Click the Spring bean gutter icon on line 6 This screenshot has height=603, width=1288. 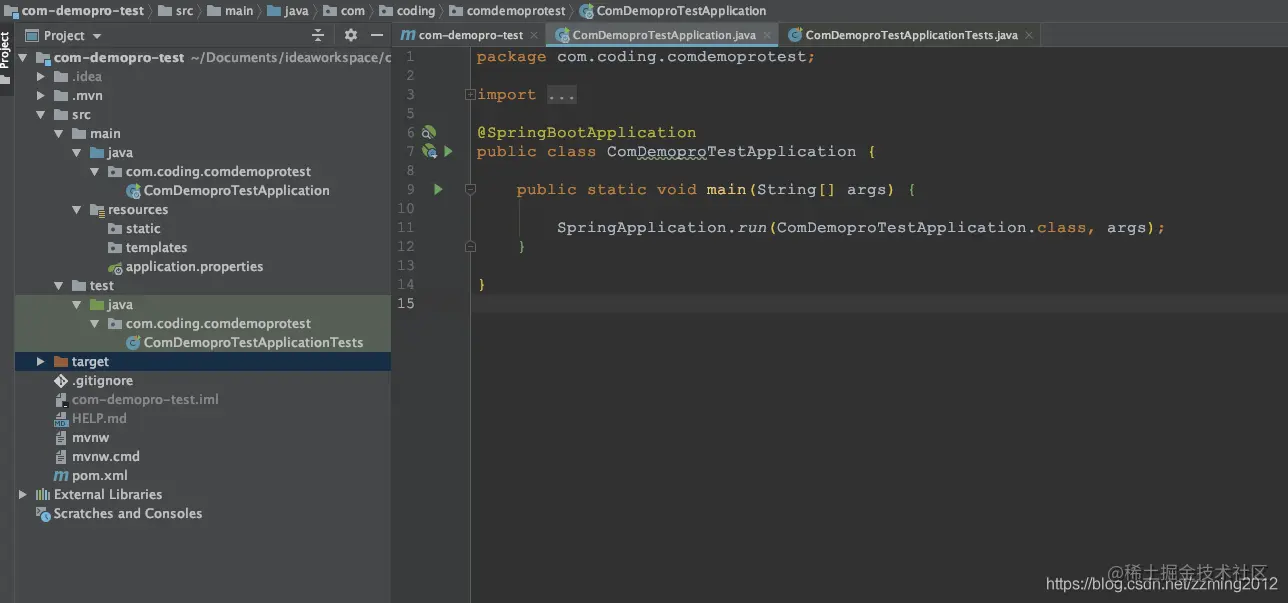429,132
